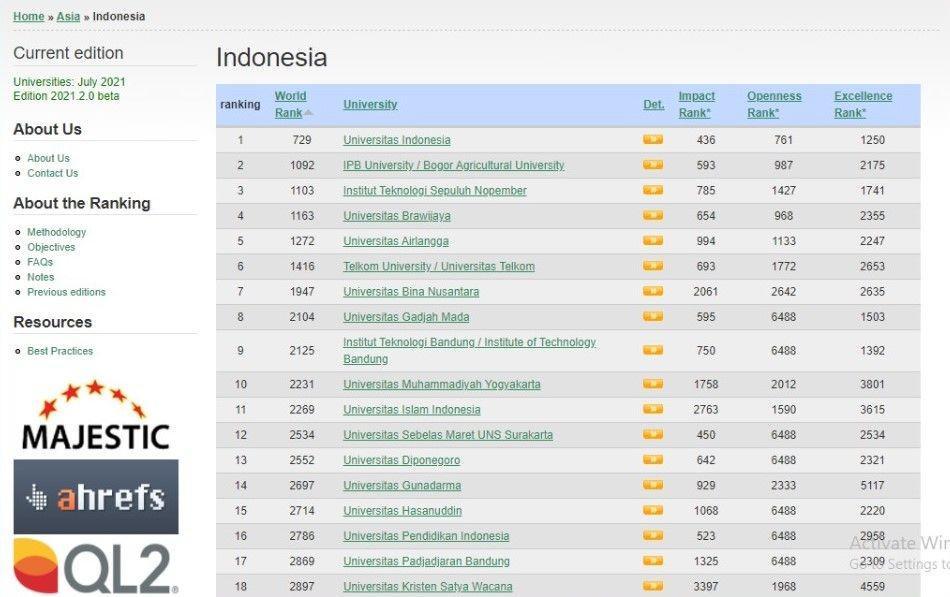The height and width of the screenshot is (597, 950).
Task: Open Institut Teknologi Bandung link
Action: 470,350
